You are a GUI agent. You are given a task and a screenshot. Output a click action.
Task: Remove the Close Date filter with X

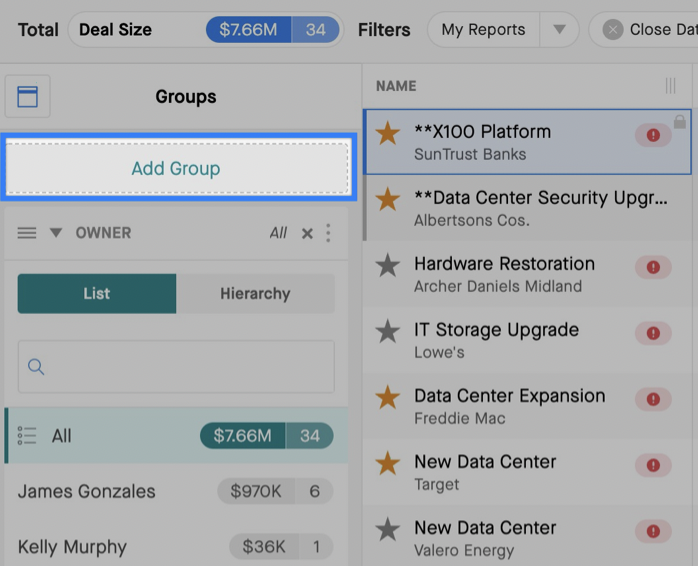pos(613,30)
